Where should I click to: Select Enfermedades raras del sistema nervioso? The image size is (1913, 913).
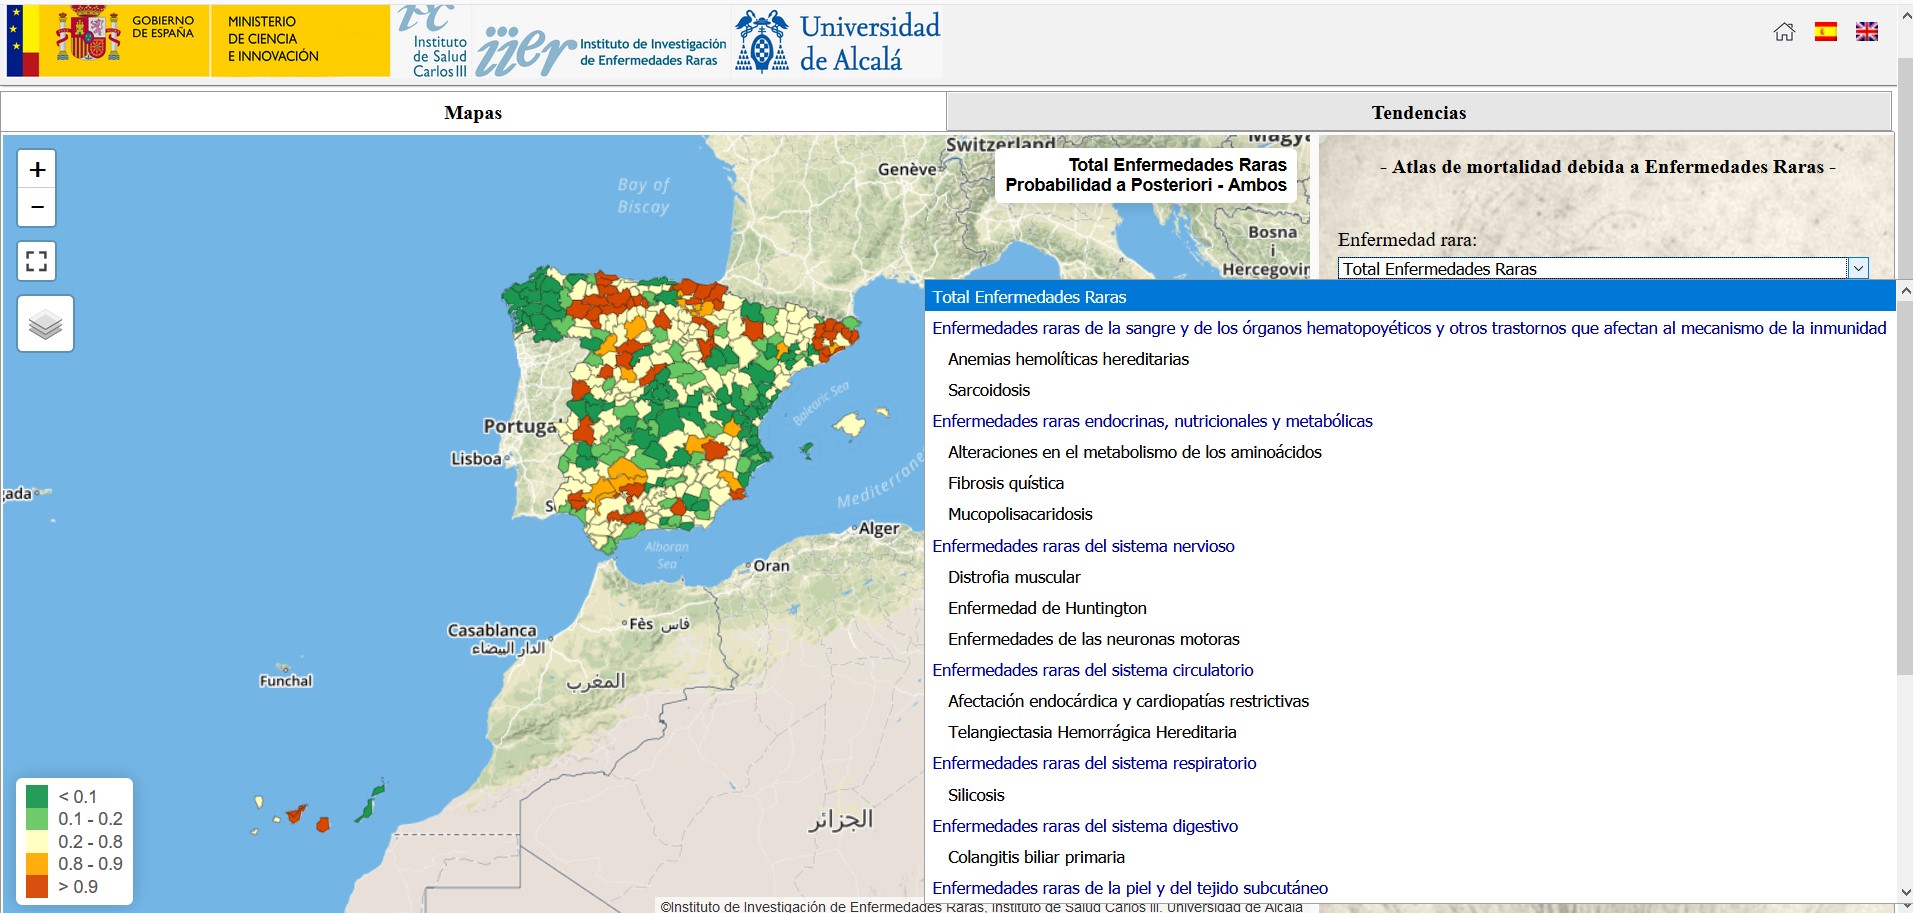pyautogui.click(x=1410, y=546)
